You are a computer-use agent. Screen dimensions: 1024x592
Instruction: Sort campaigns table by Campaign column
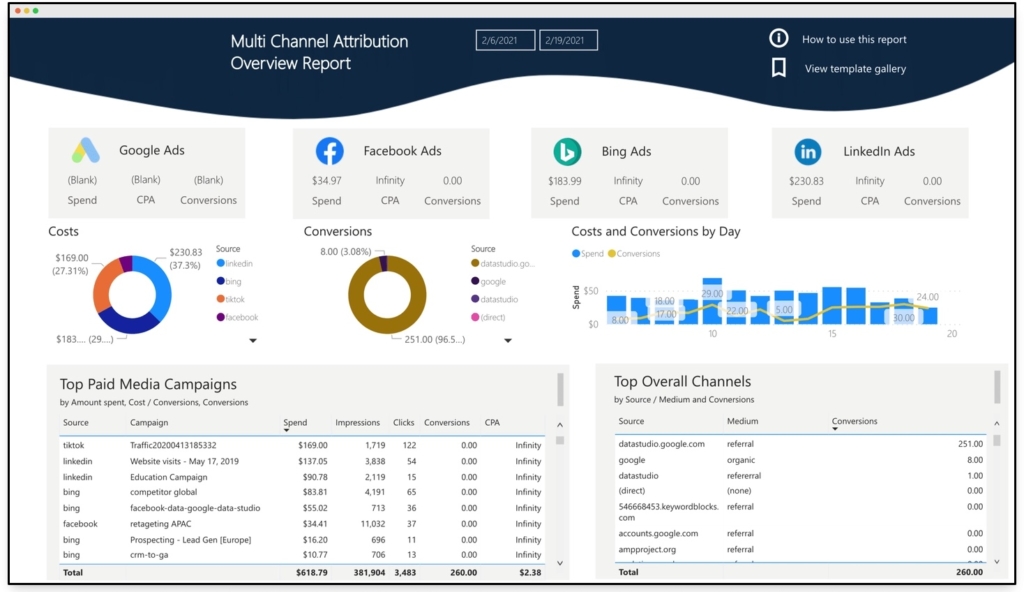[x=149, y=423]
